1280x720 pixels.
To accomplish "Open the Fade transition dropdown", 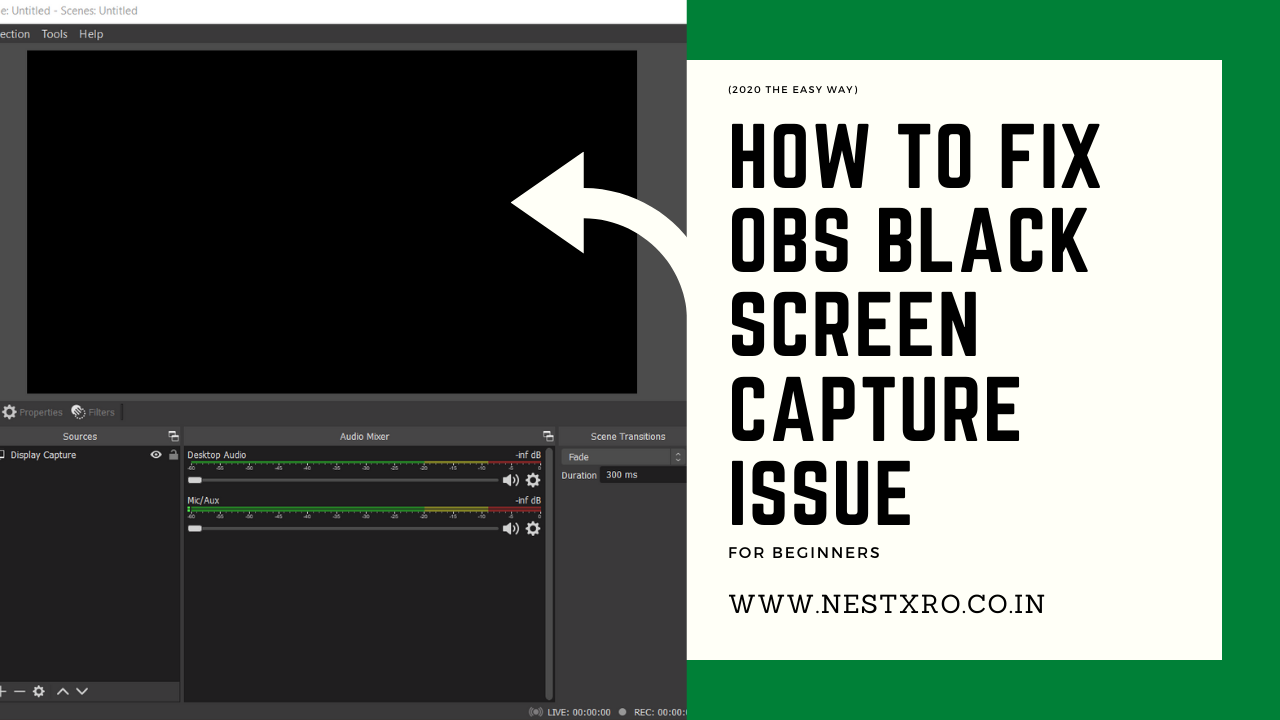I will tap(623, 457).
